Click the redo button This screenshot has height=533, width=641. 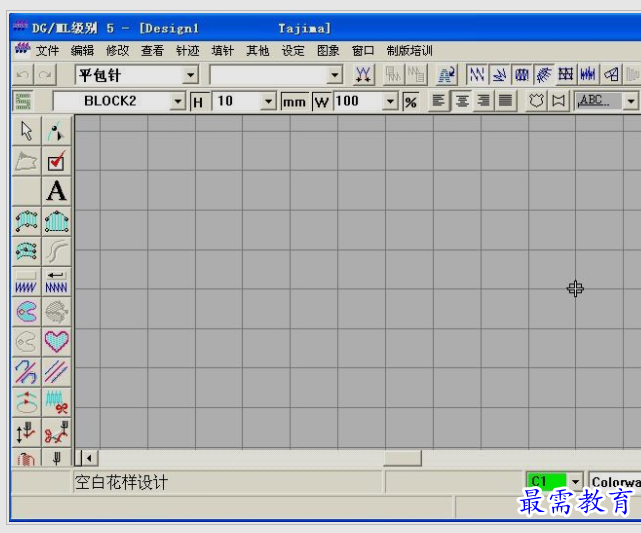45,75
